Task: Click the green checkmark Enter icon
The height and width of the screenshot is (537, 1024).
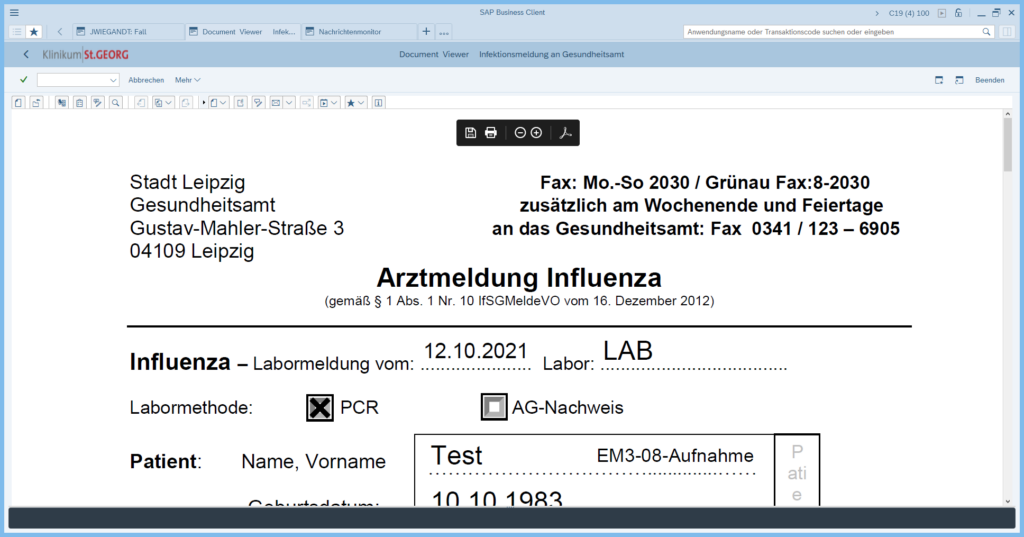Action: (x=24, y=80)
